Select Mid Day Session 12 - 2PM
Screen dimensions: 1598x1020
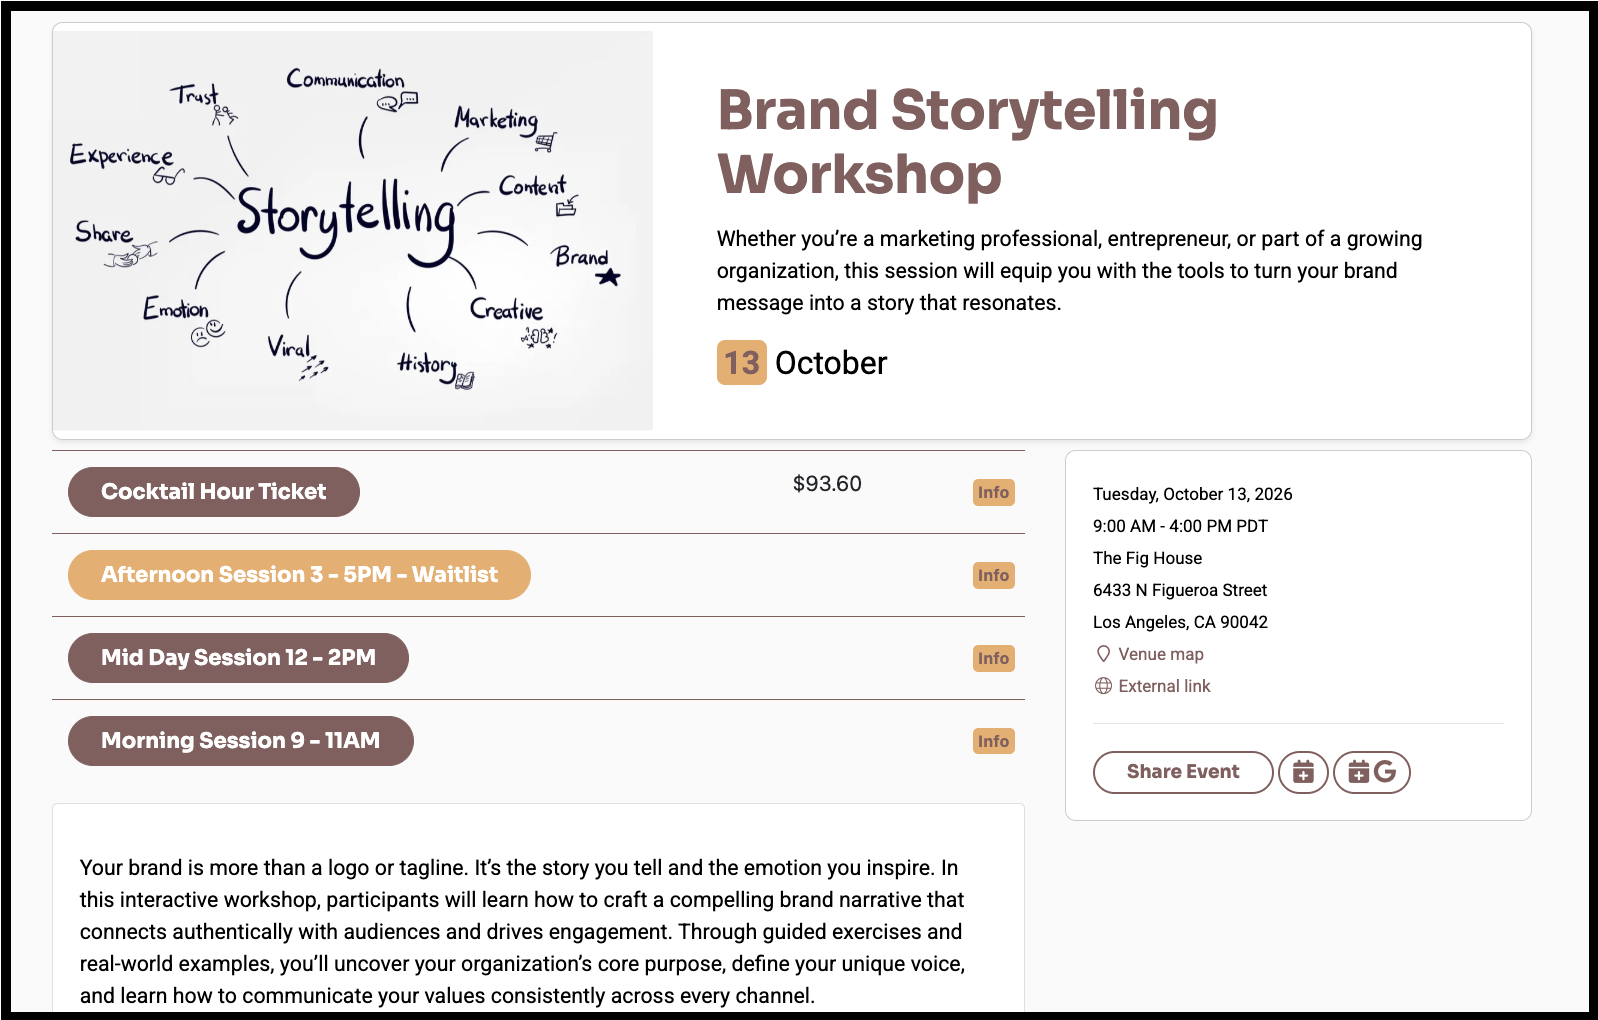click(238, 658)
